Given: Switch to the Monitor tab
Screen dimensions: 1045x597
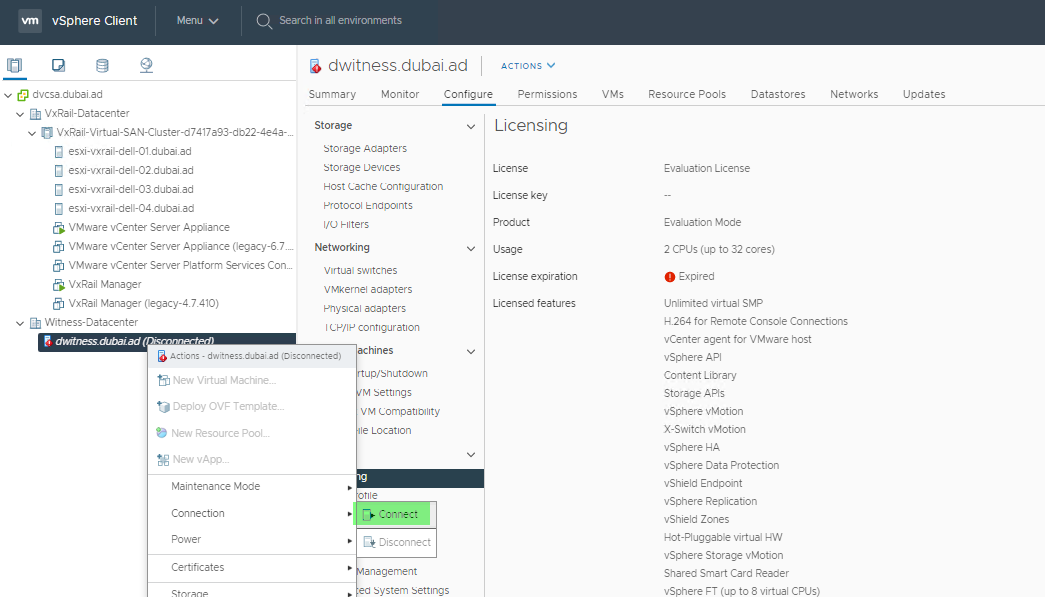Looking at the screenshot, I should tap(400, 95).
